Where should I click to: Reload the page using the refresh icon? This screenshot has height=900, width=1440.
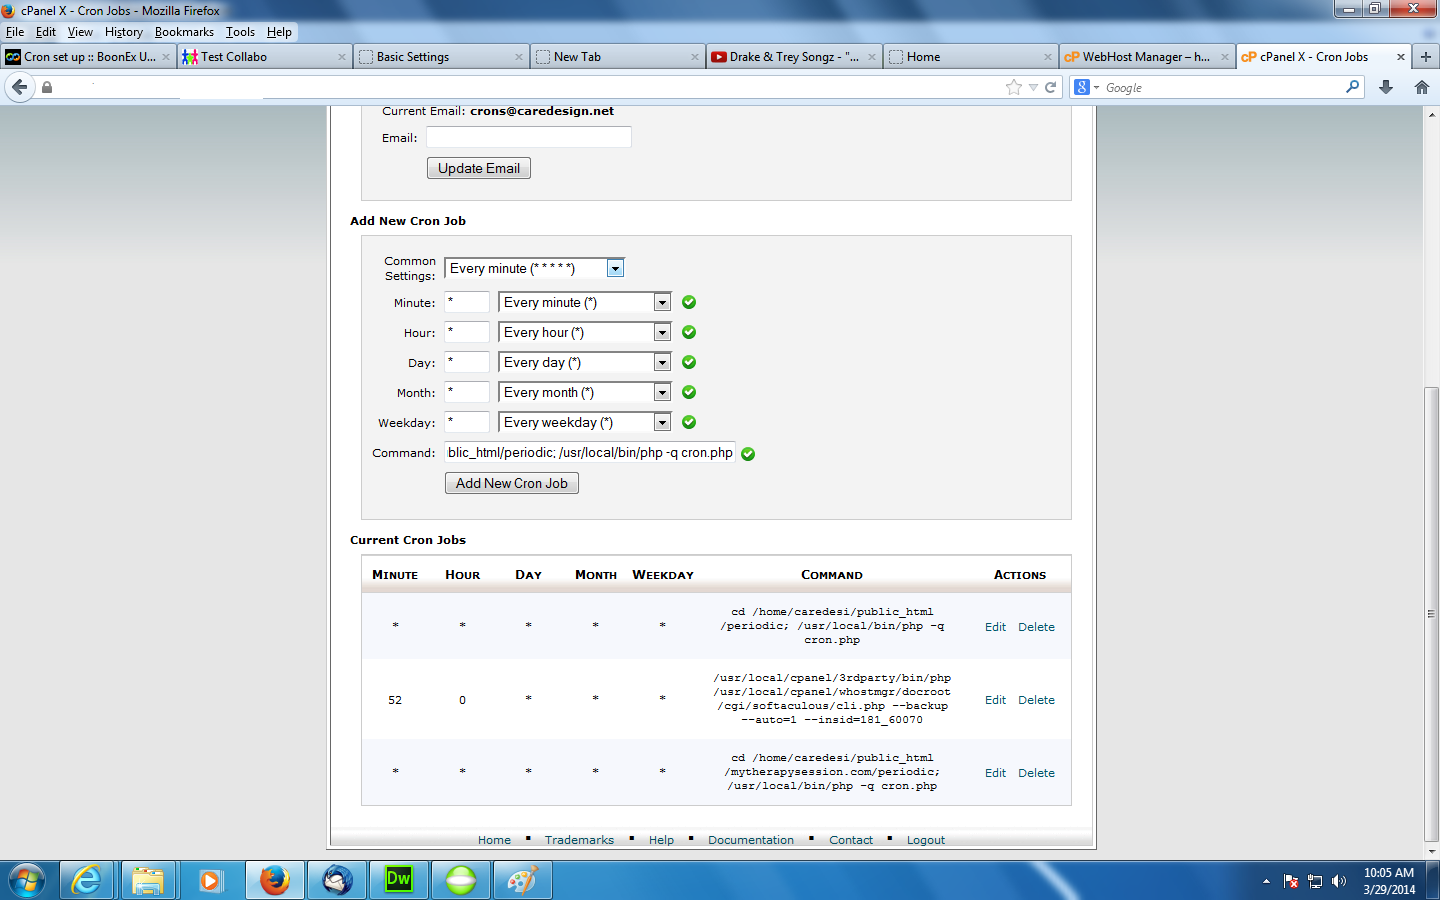pos(1051,87)
